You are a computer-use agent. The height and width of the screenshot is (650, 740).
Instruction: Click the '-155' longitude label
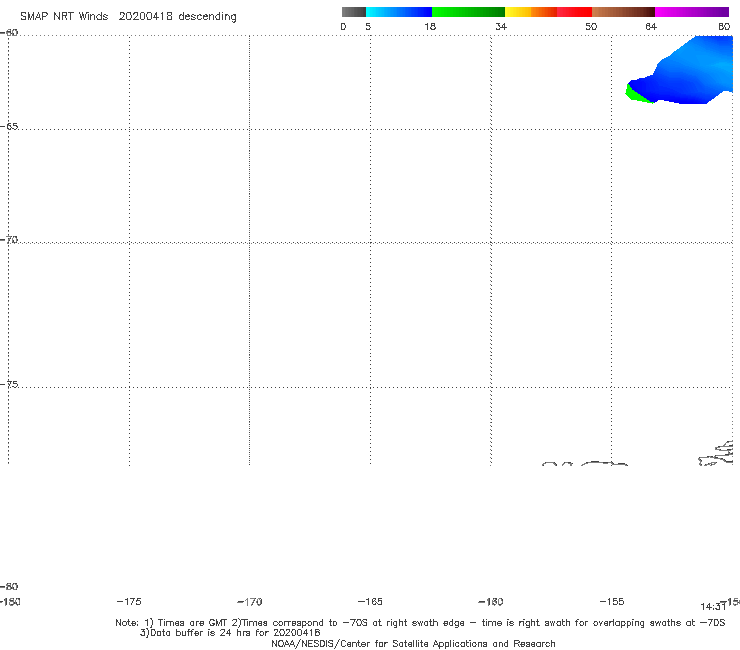point(612,601)
